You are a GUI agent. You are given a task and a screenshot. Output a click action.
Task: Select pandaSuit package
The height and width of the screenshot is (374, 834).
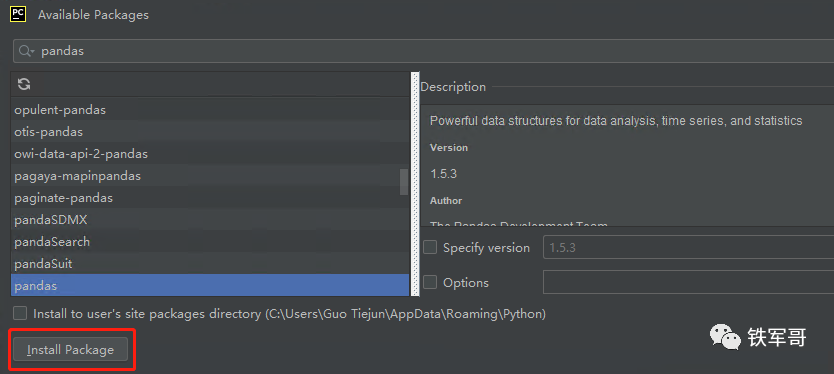[210, 263]
